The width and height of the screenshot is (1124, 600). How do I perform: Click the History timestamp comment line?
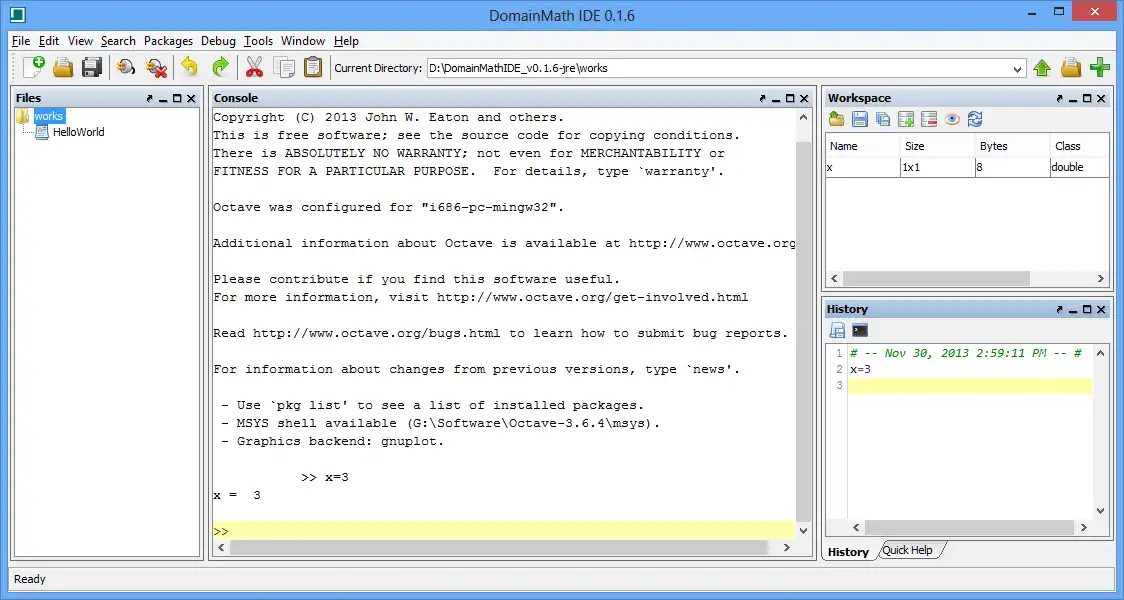tap(966, 353)
